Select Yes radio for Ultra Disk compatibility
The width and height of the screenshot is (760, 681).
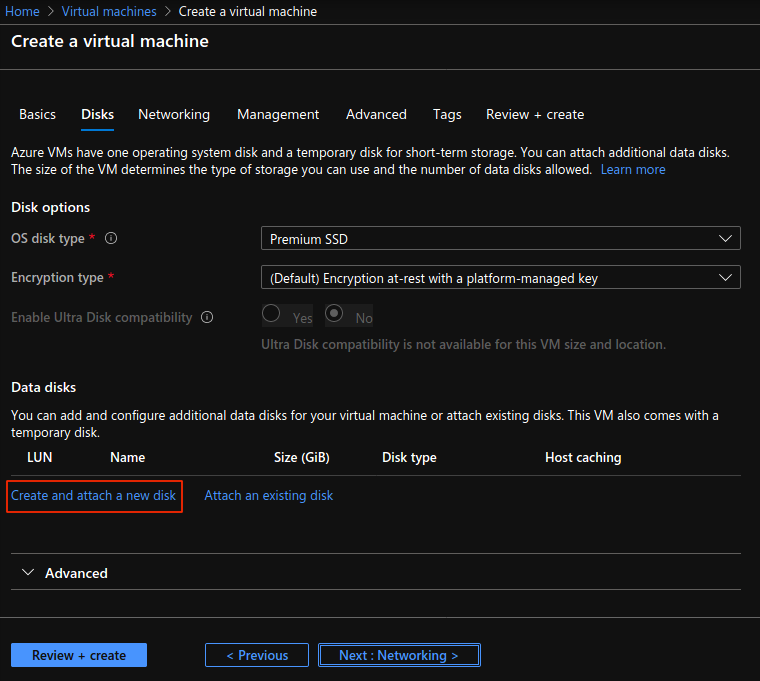271,315
